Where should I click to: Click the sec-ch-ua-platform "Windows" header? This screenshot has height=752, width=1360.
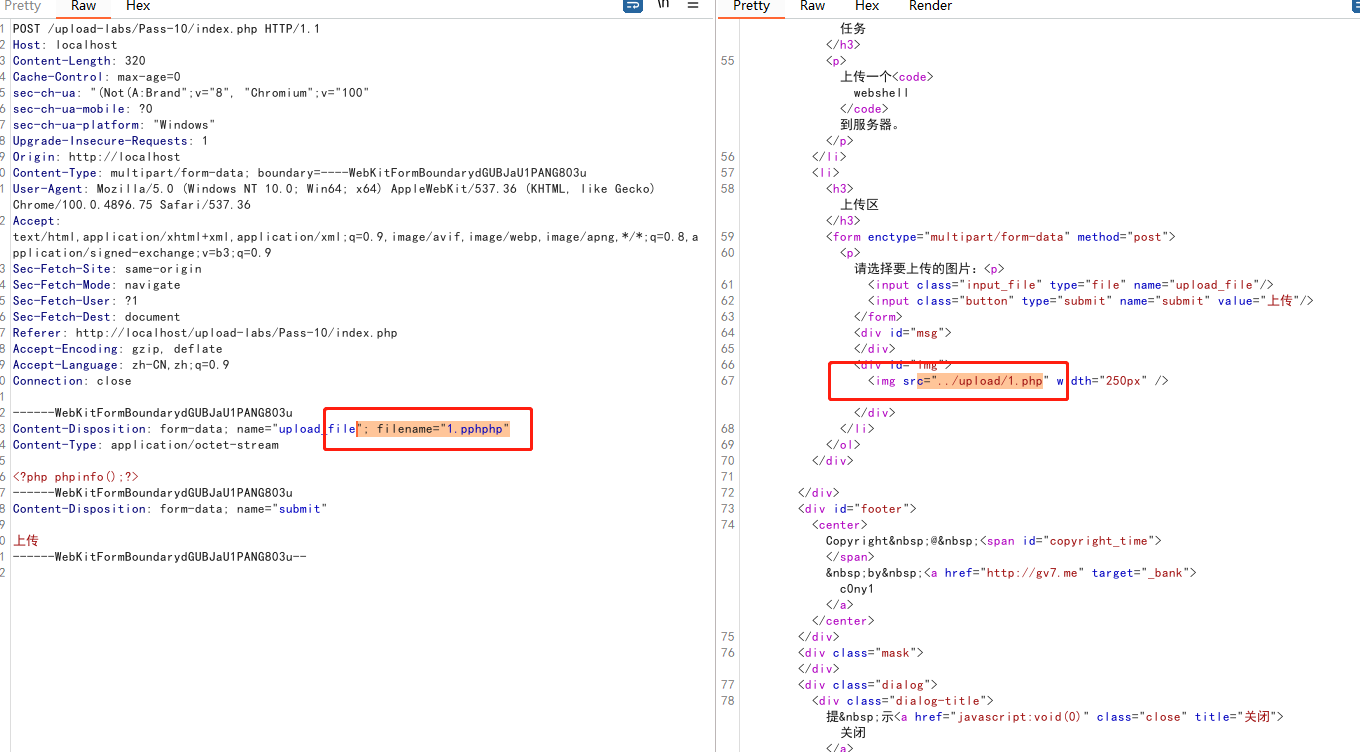114,125
